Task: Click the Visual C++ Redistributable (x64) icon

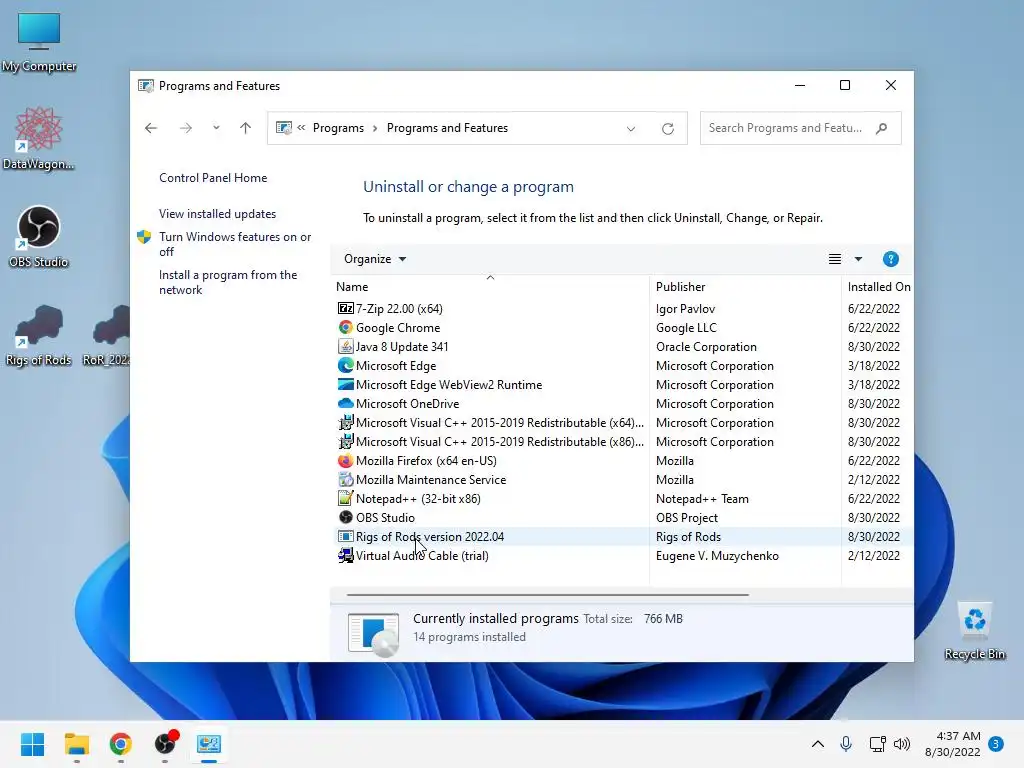Action: (x=345, y=422)
